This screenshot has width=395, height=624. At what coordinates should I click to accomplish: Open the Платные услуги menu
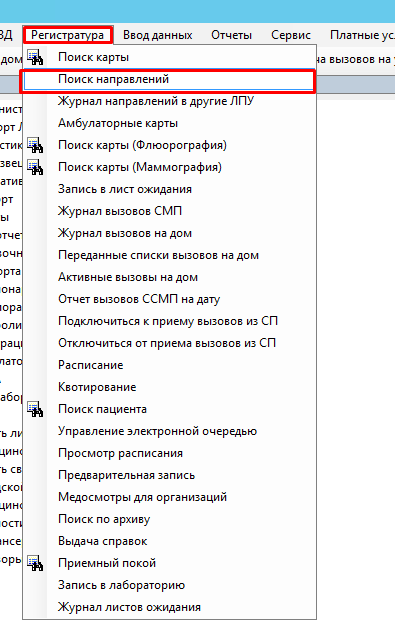(362, 35)
